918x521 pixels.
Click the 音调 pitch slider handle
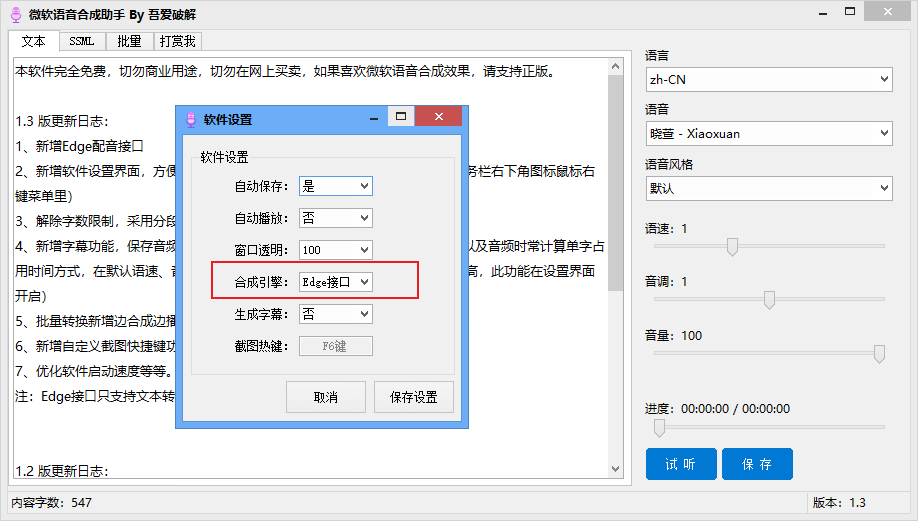[769, 300]
